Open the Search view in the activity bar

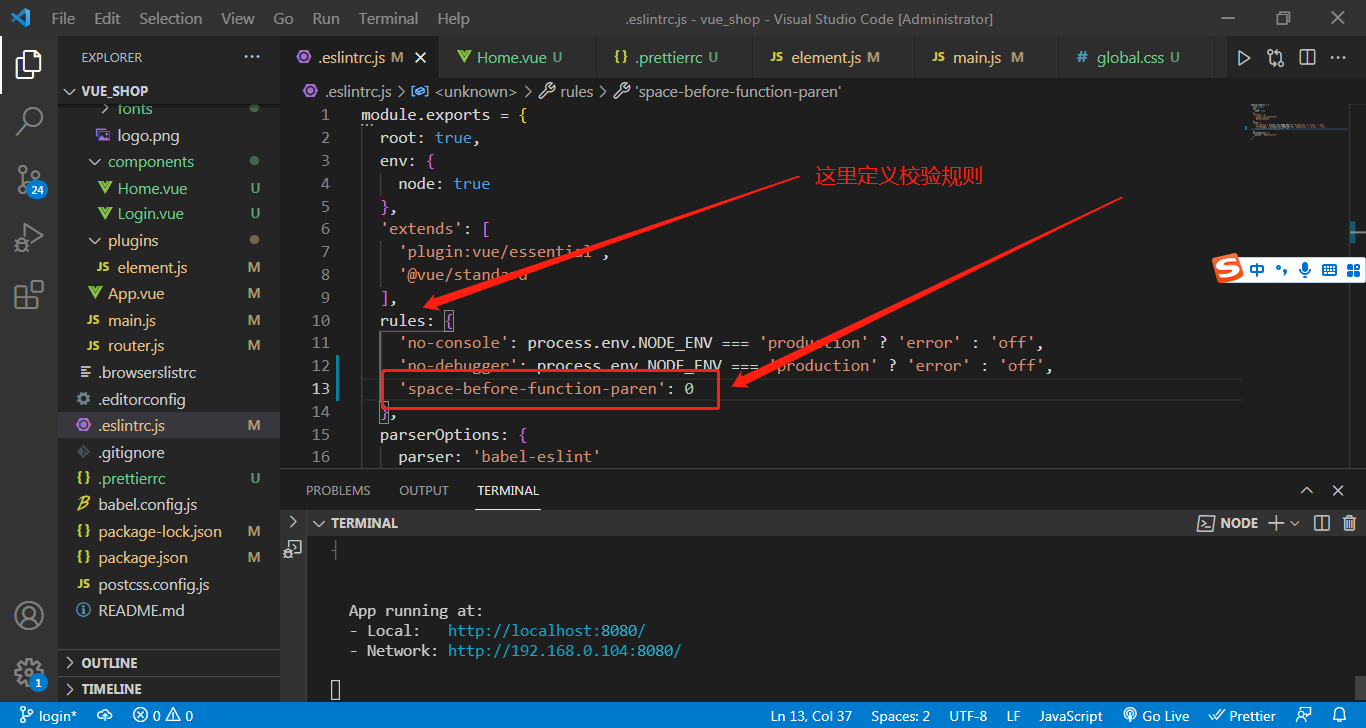click(x=28, y=122)
